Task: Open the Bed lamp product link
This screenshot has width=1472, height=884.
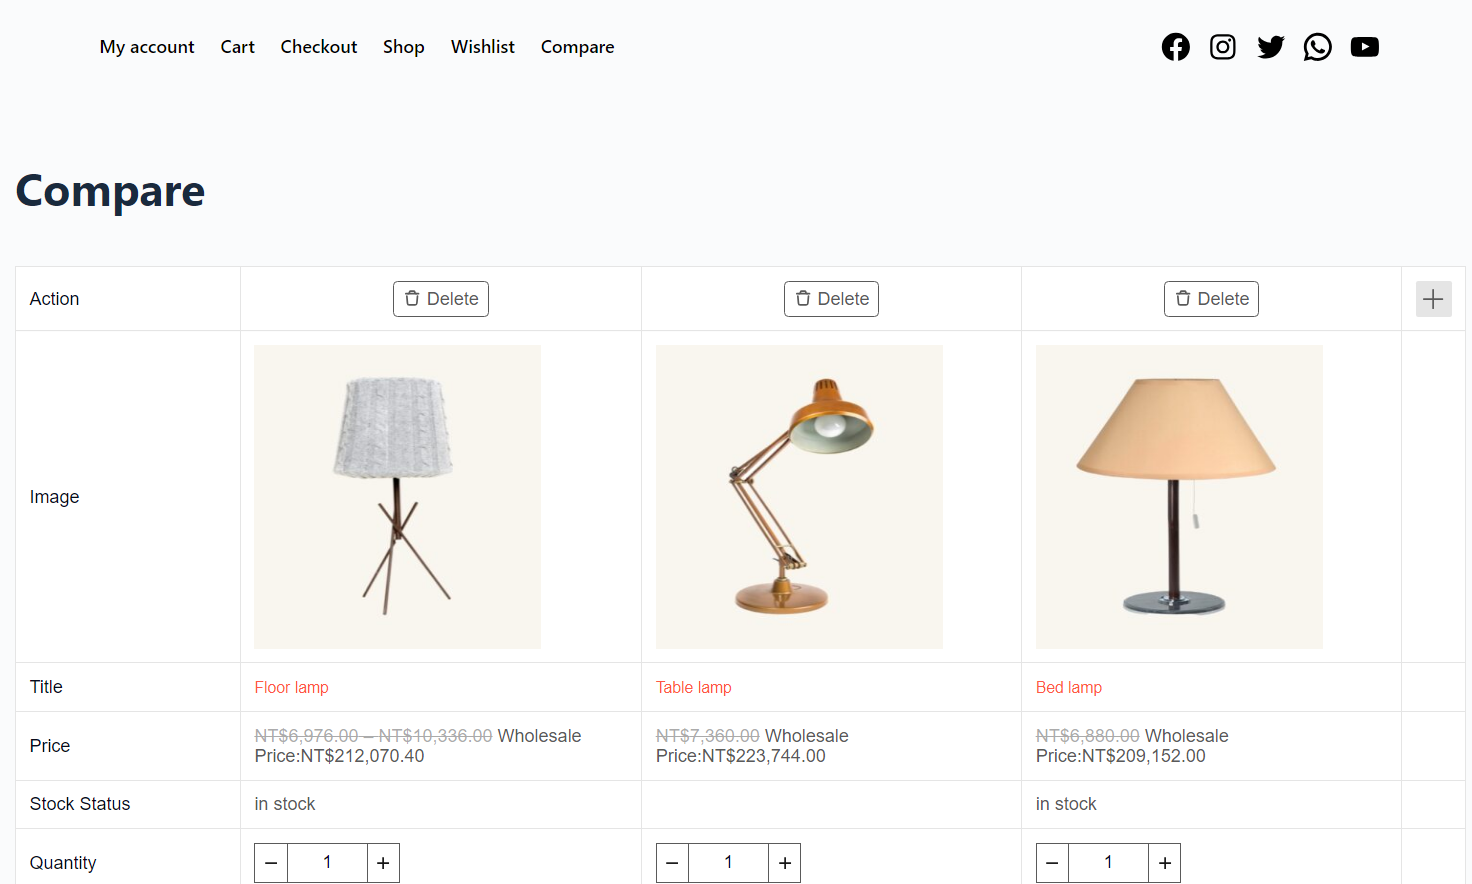Action: coord(1069,687)
